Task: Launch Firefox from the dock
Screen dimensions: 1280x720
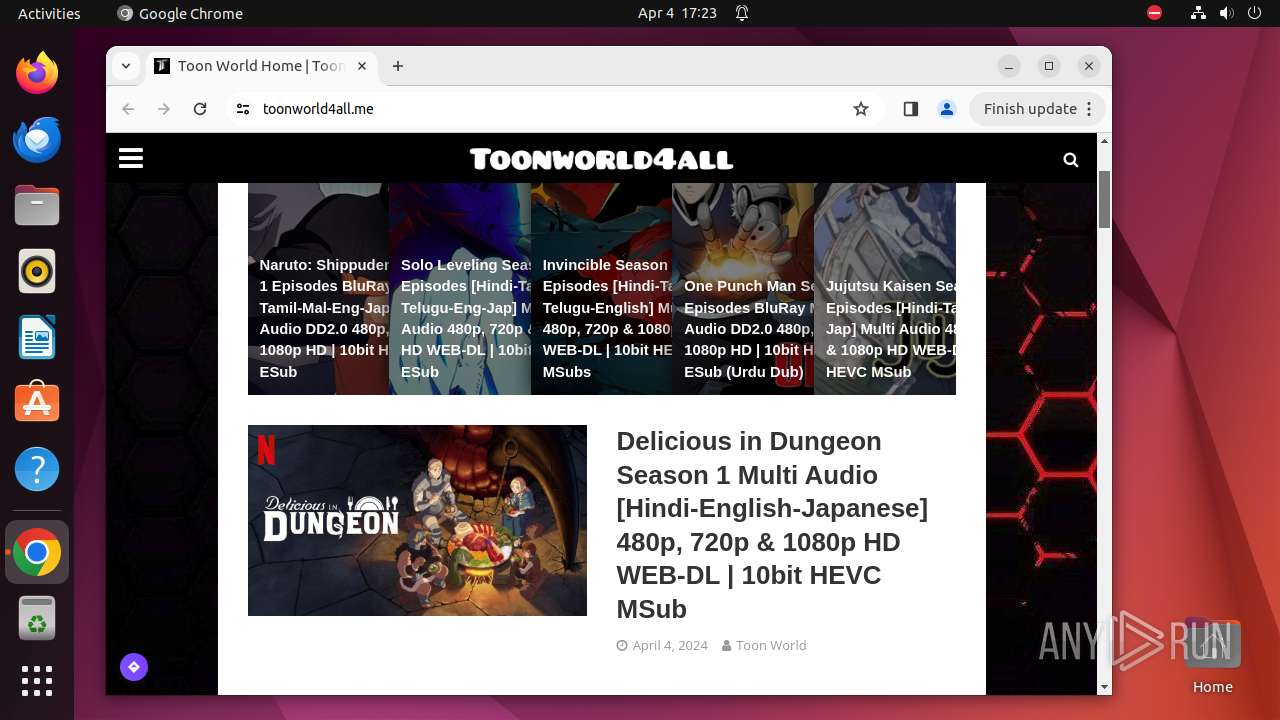Action: 37,73
